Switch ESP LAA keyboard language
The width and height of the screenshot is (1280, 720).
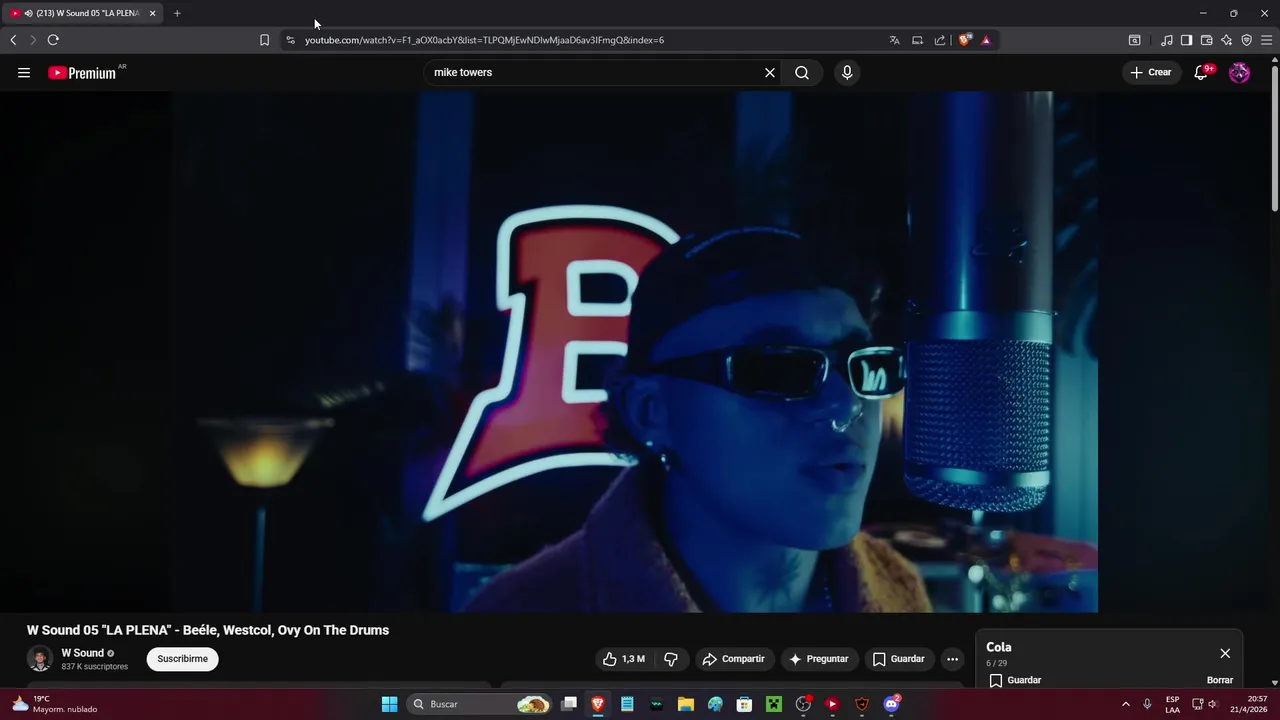point(1172,704)
